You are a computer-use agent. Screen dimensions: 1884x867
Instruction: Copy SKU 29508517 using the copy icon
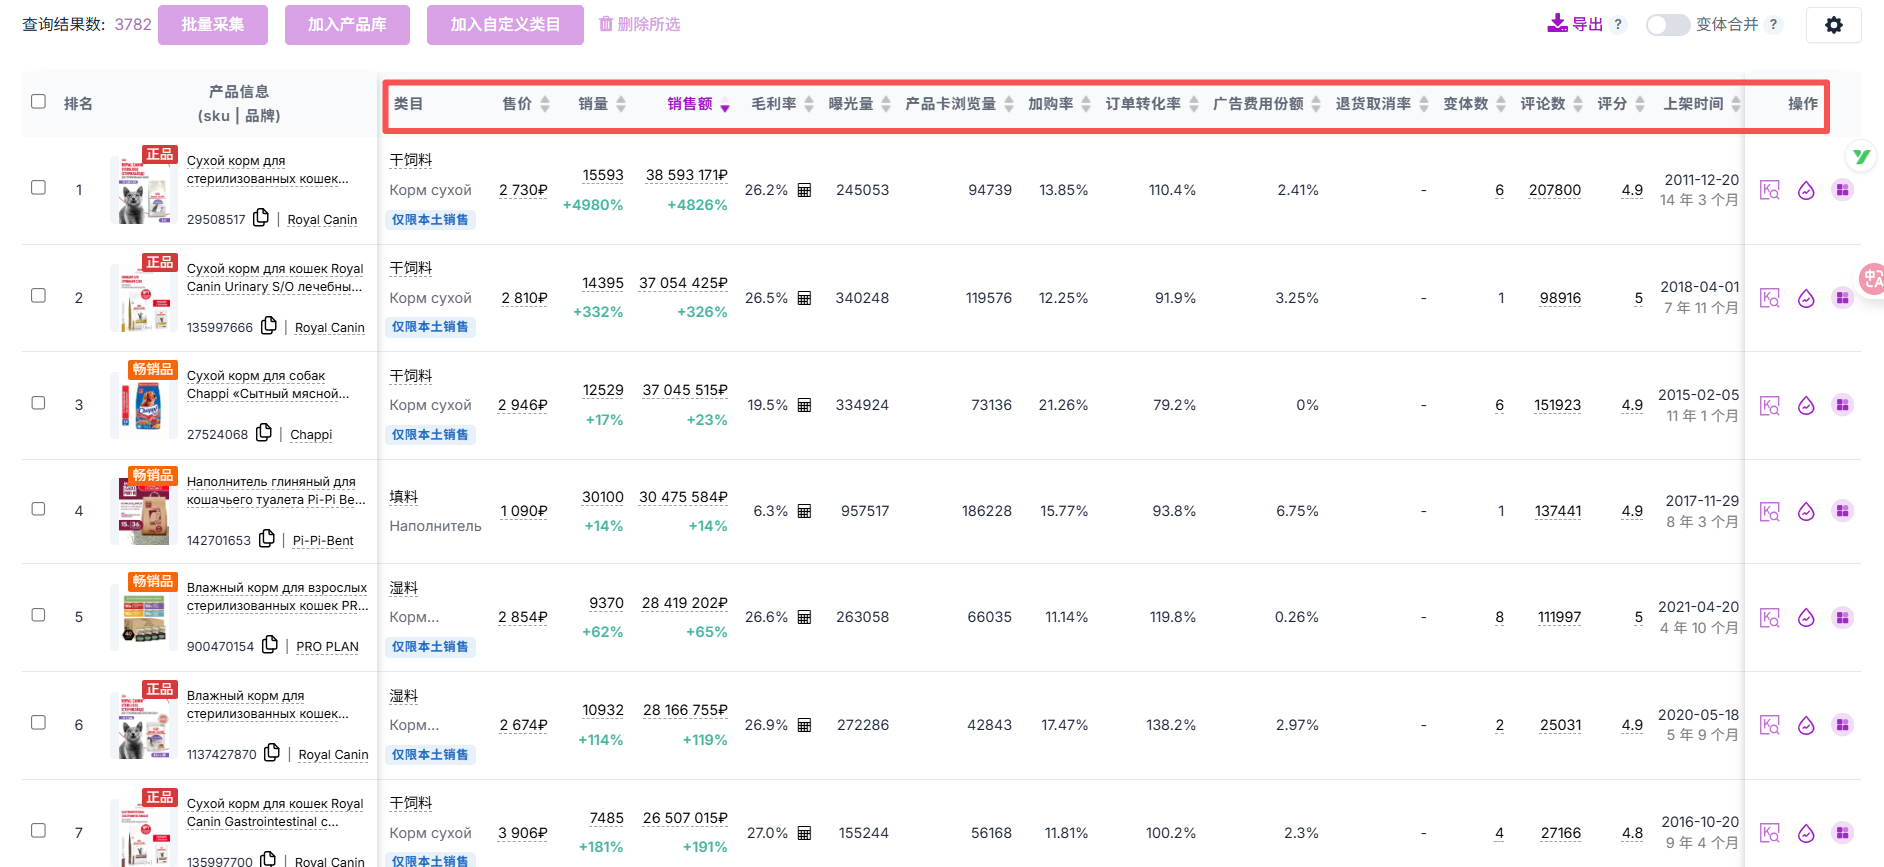coord(261,218)
